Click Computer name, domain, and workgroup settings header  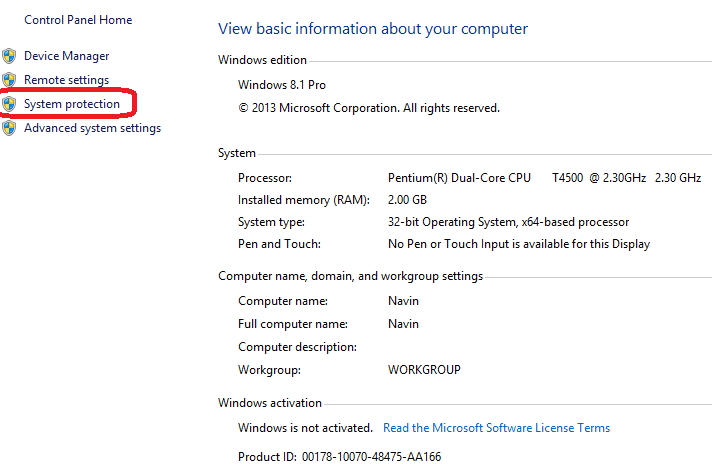click(350, 276)
